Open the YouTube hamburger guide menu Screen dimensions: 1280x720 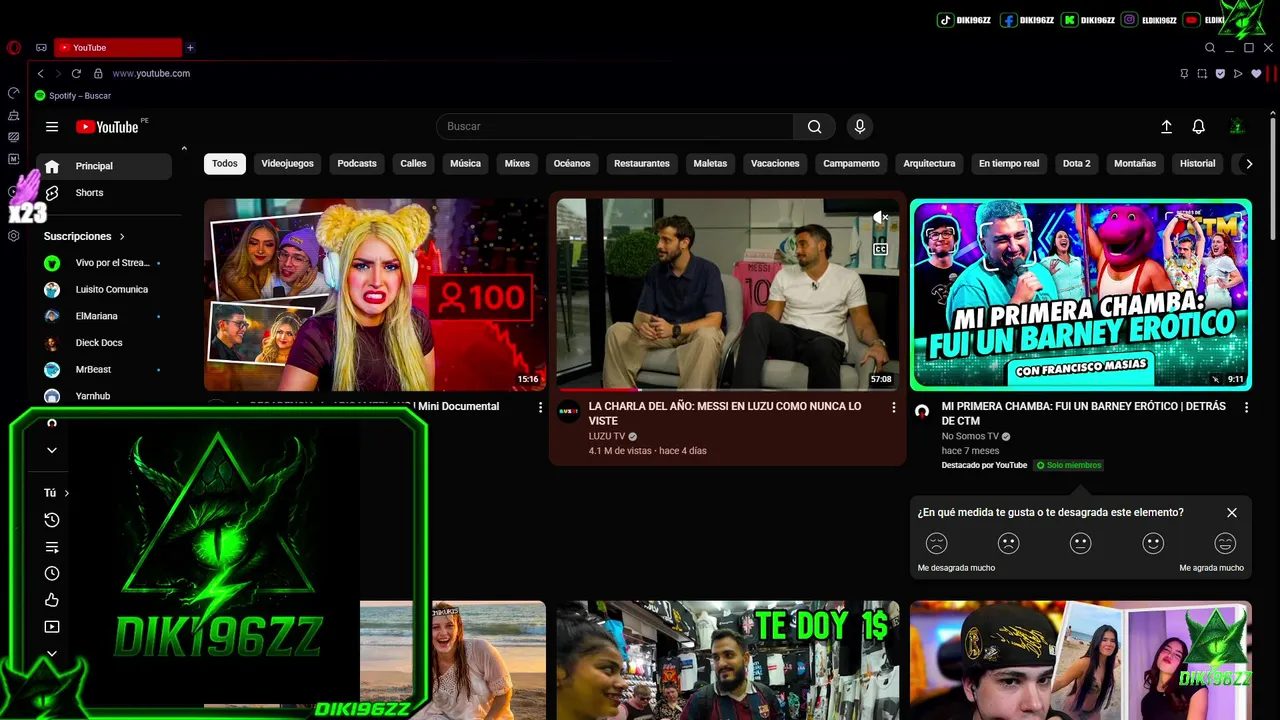(x=52, y=127)
